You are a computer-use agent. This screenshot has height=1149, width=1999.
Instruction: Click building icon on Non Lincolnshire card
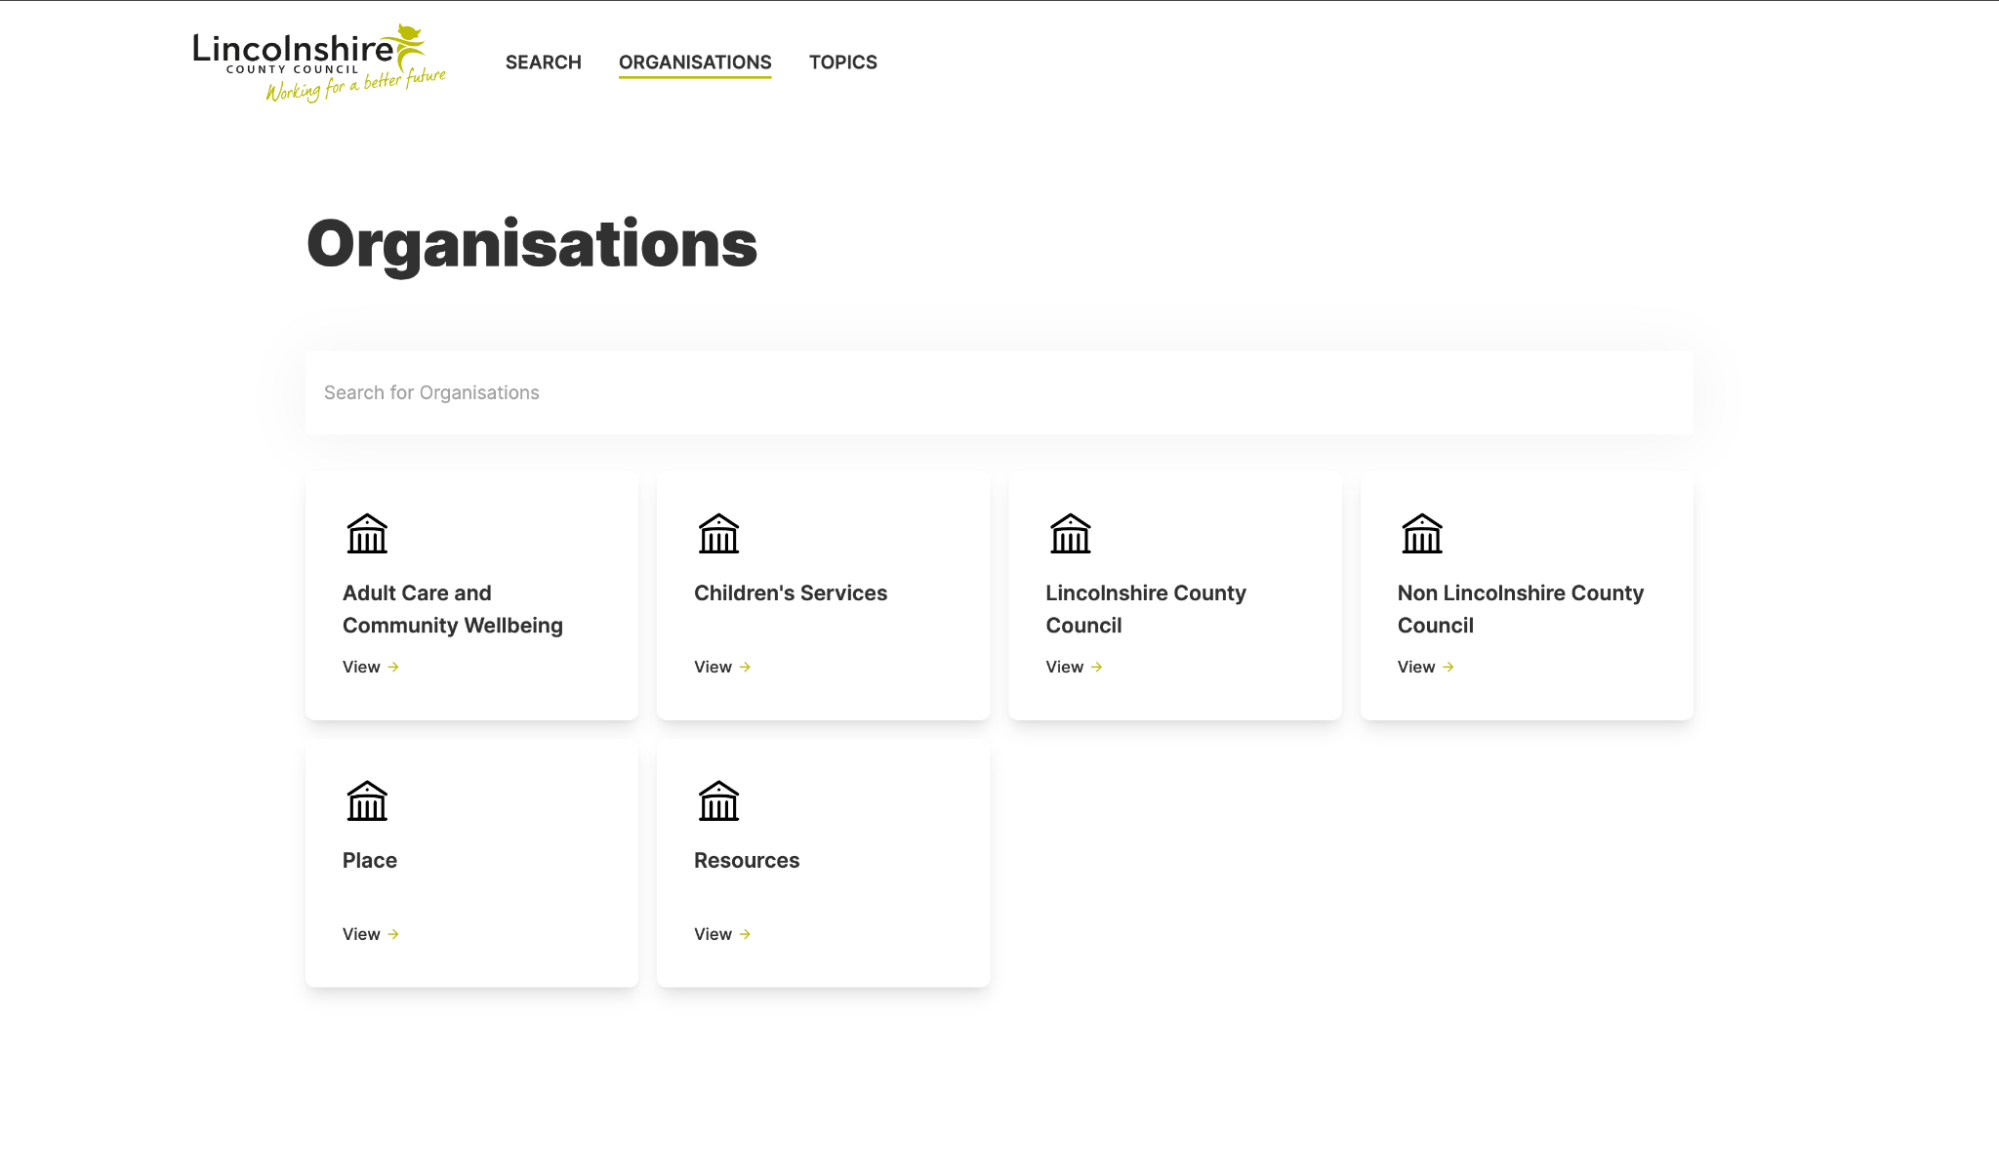[x=1421, y=534]
